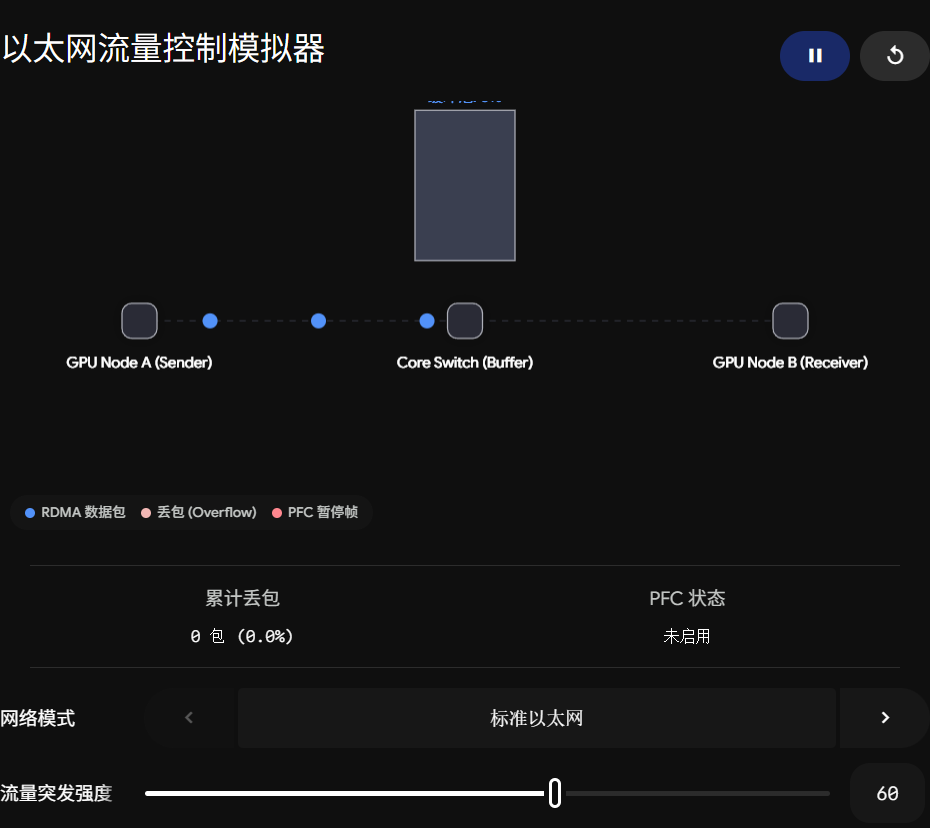This screenshot has height=828, width=930.
Task: Click the PFC 状态 未启用 indicator
Action: click(687, 636)
